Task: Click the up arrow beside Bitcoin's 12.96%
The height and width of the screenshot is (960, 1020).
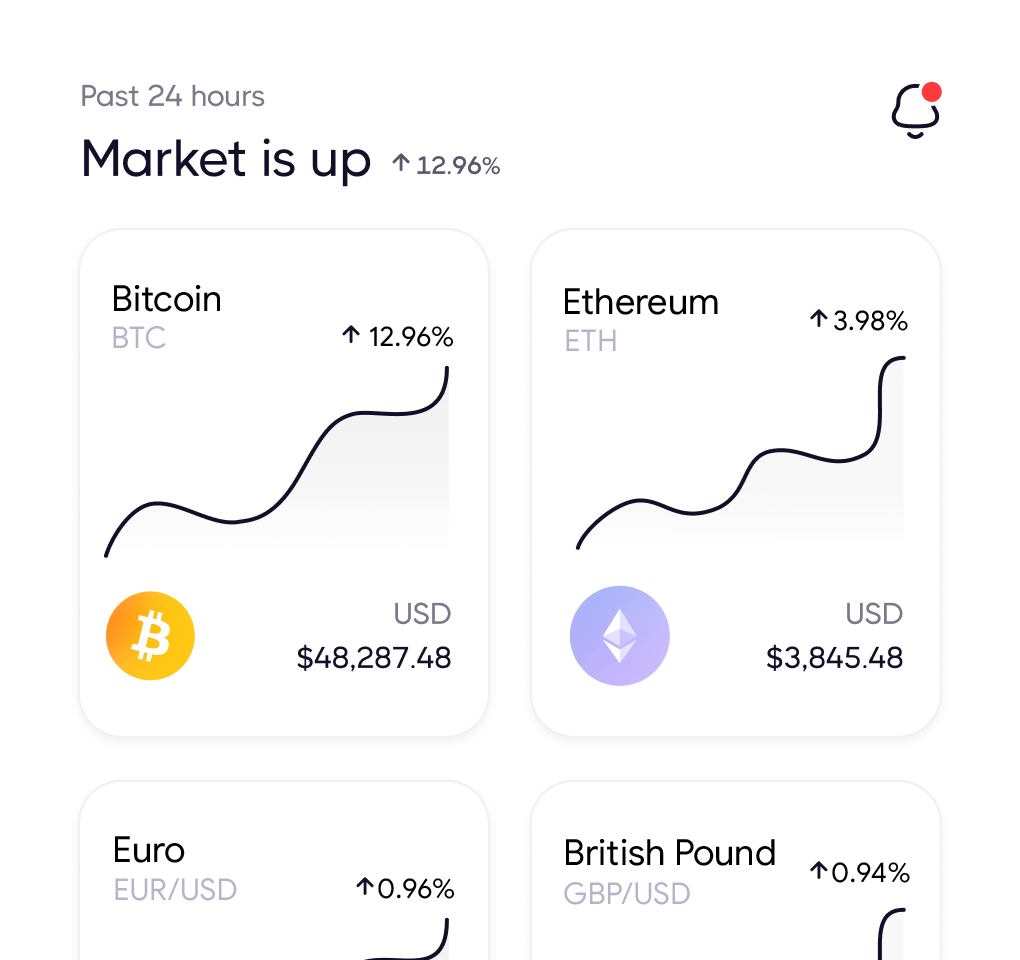Action: coord(350,336)
